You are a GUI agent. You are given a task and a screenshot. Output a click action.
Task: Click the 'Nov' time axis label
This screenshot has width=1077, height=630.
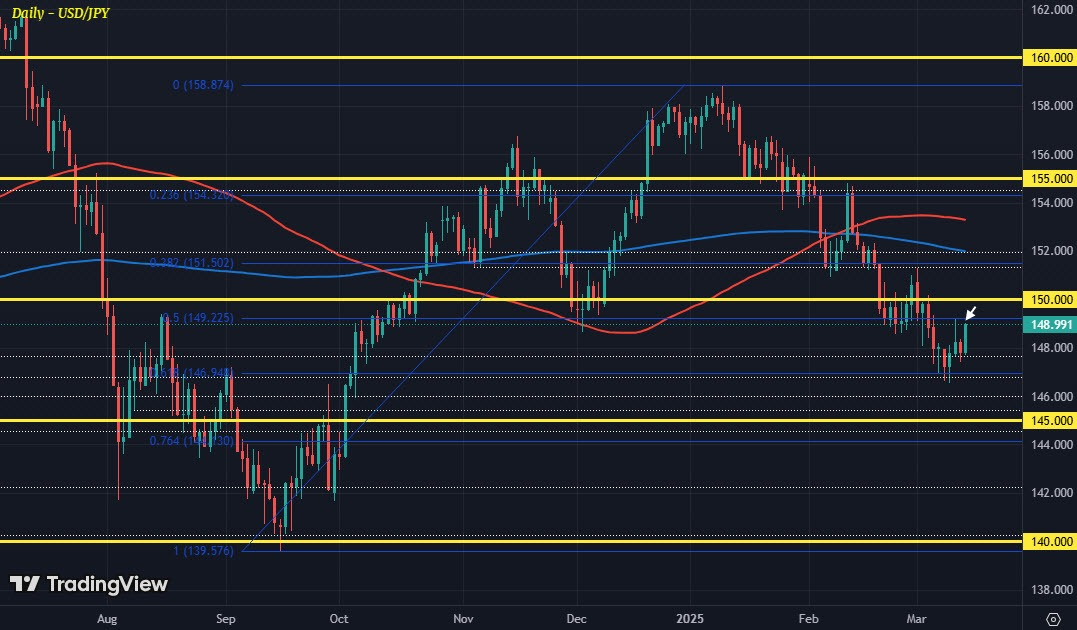pos(464,619)
